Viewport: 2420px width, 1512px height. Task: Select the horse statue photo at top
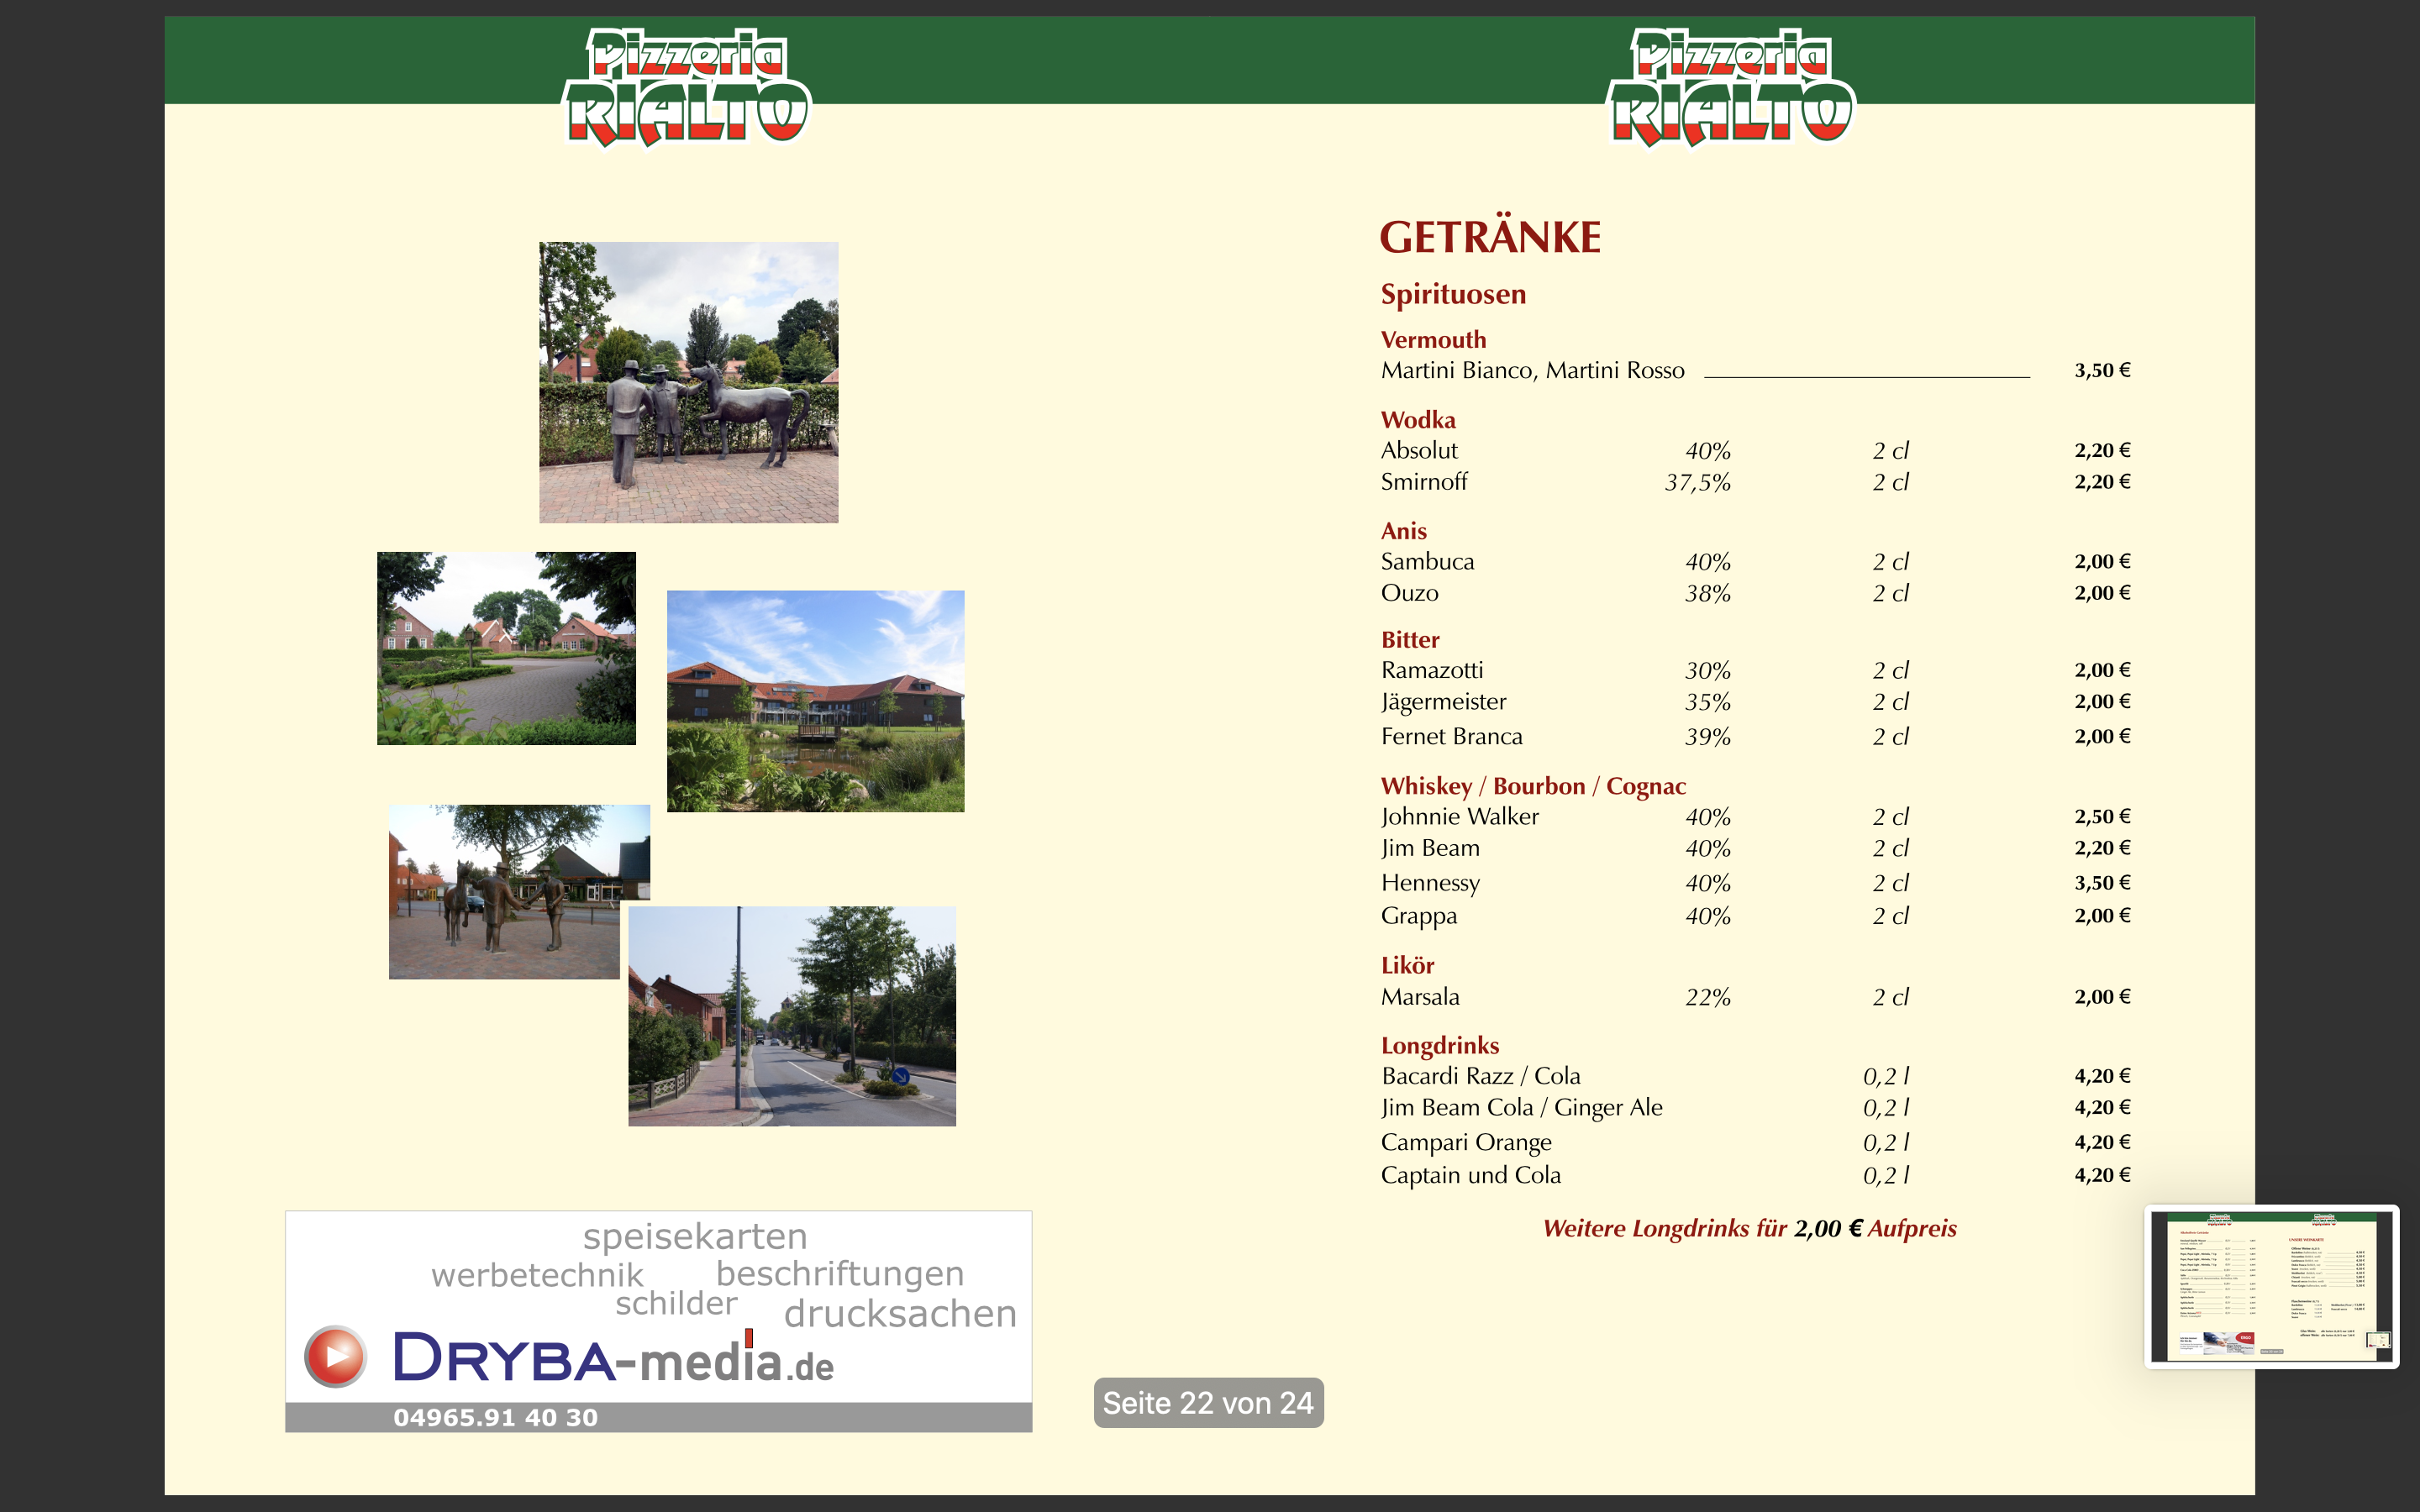coord(688,382)
